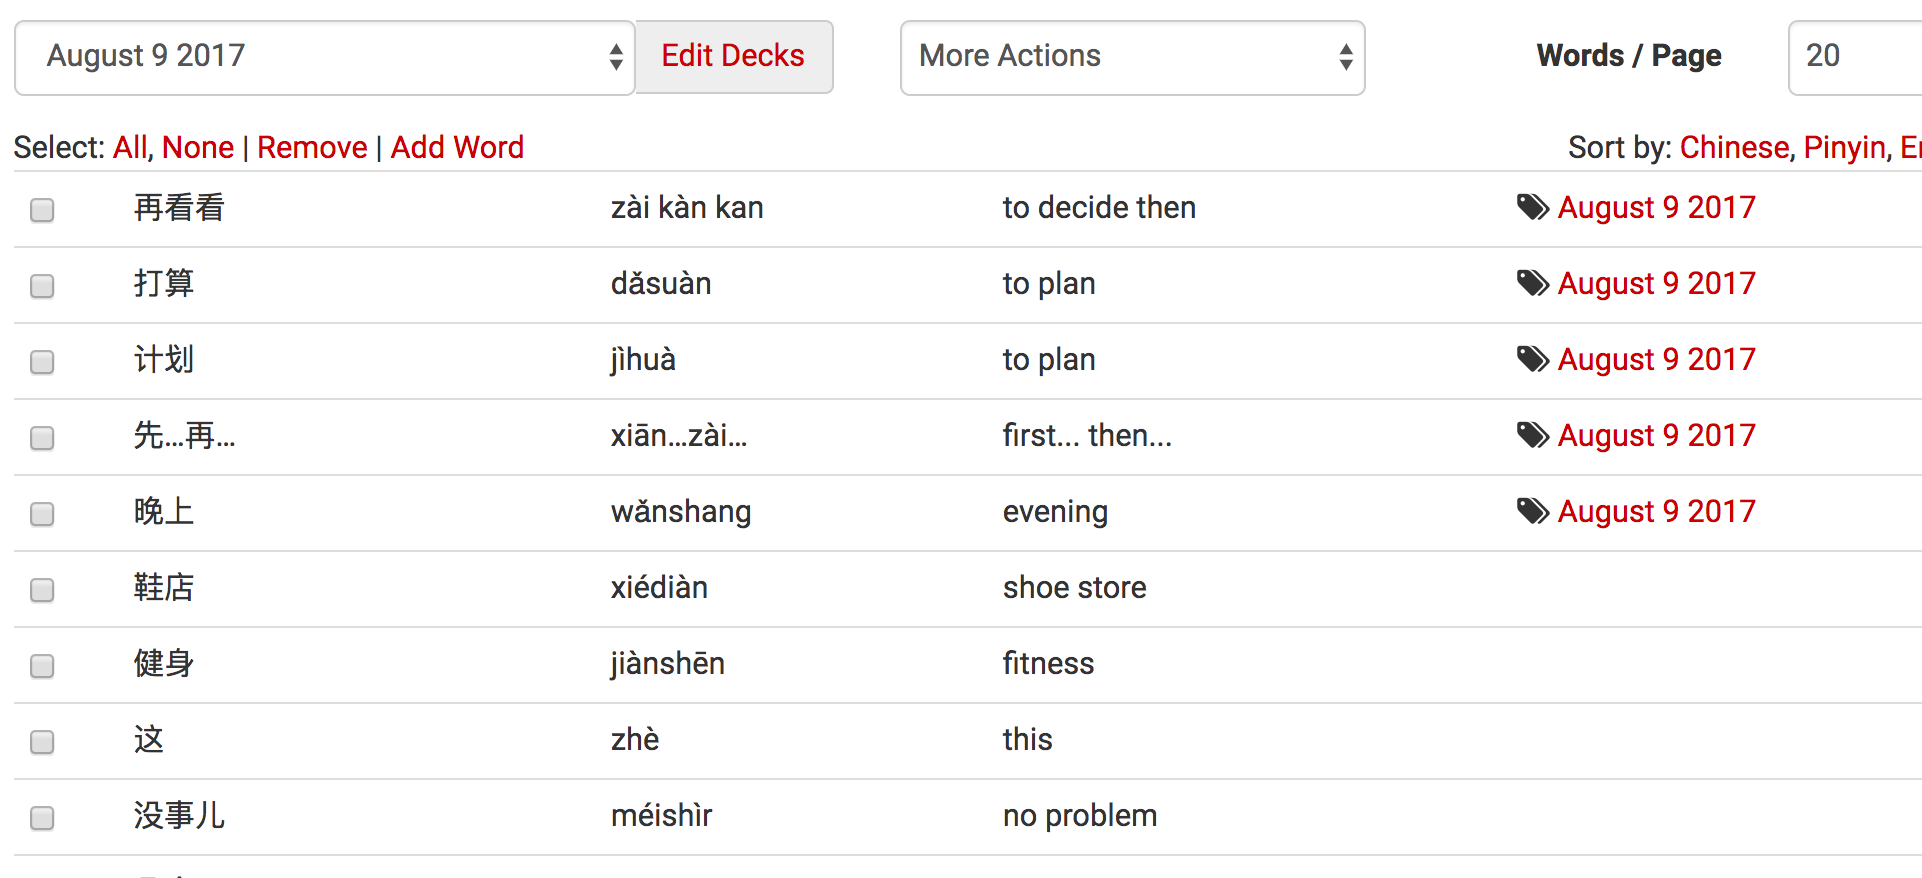The image size is (1922, 878).
Task: Sort the list by Chinese
Action: point(1734,148)
